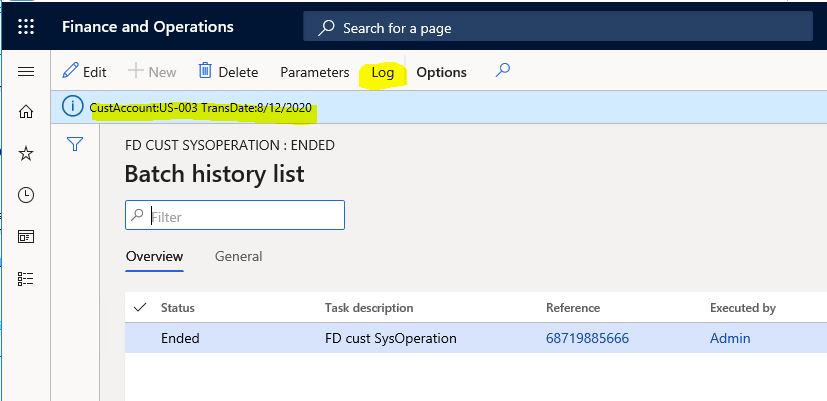Open Modules list icon in sidebar
The image size is (827, 401).
26,279
